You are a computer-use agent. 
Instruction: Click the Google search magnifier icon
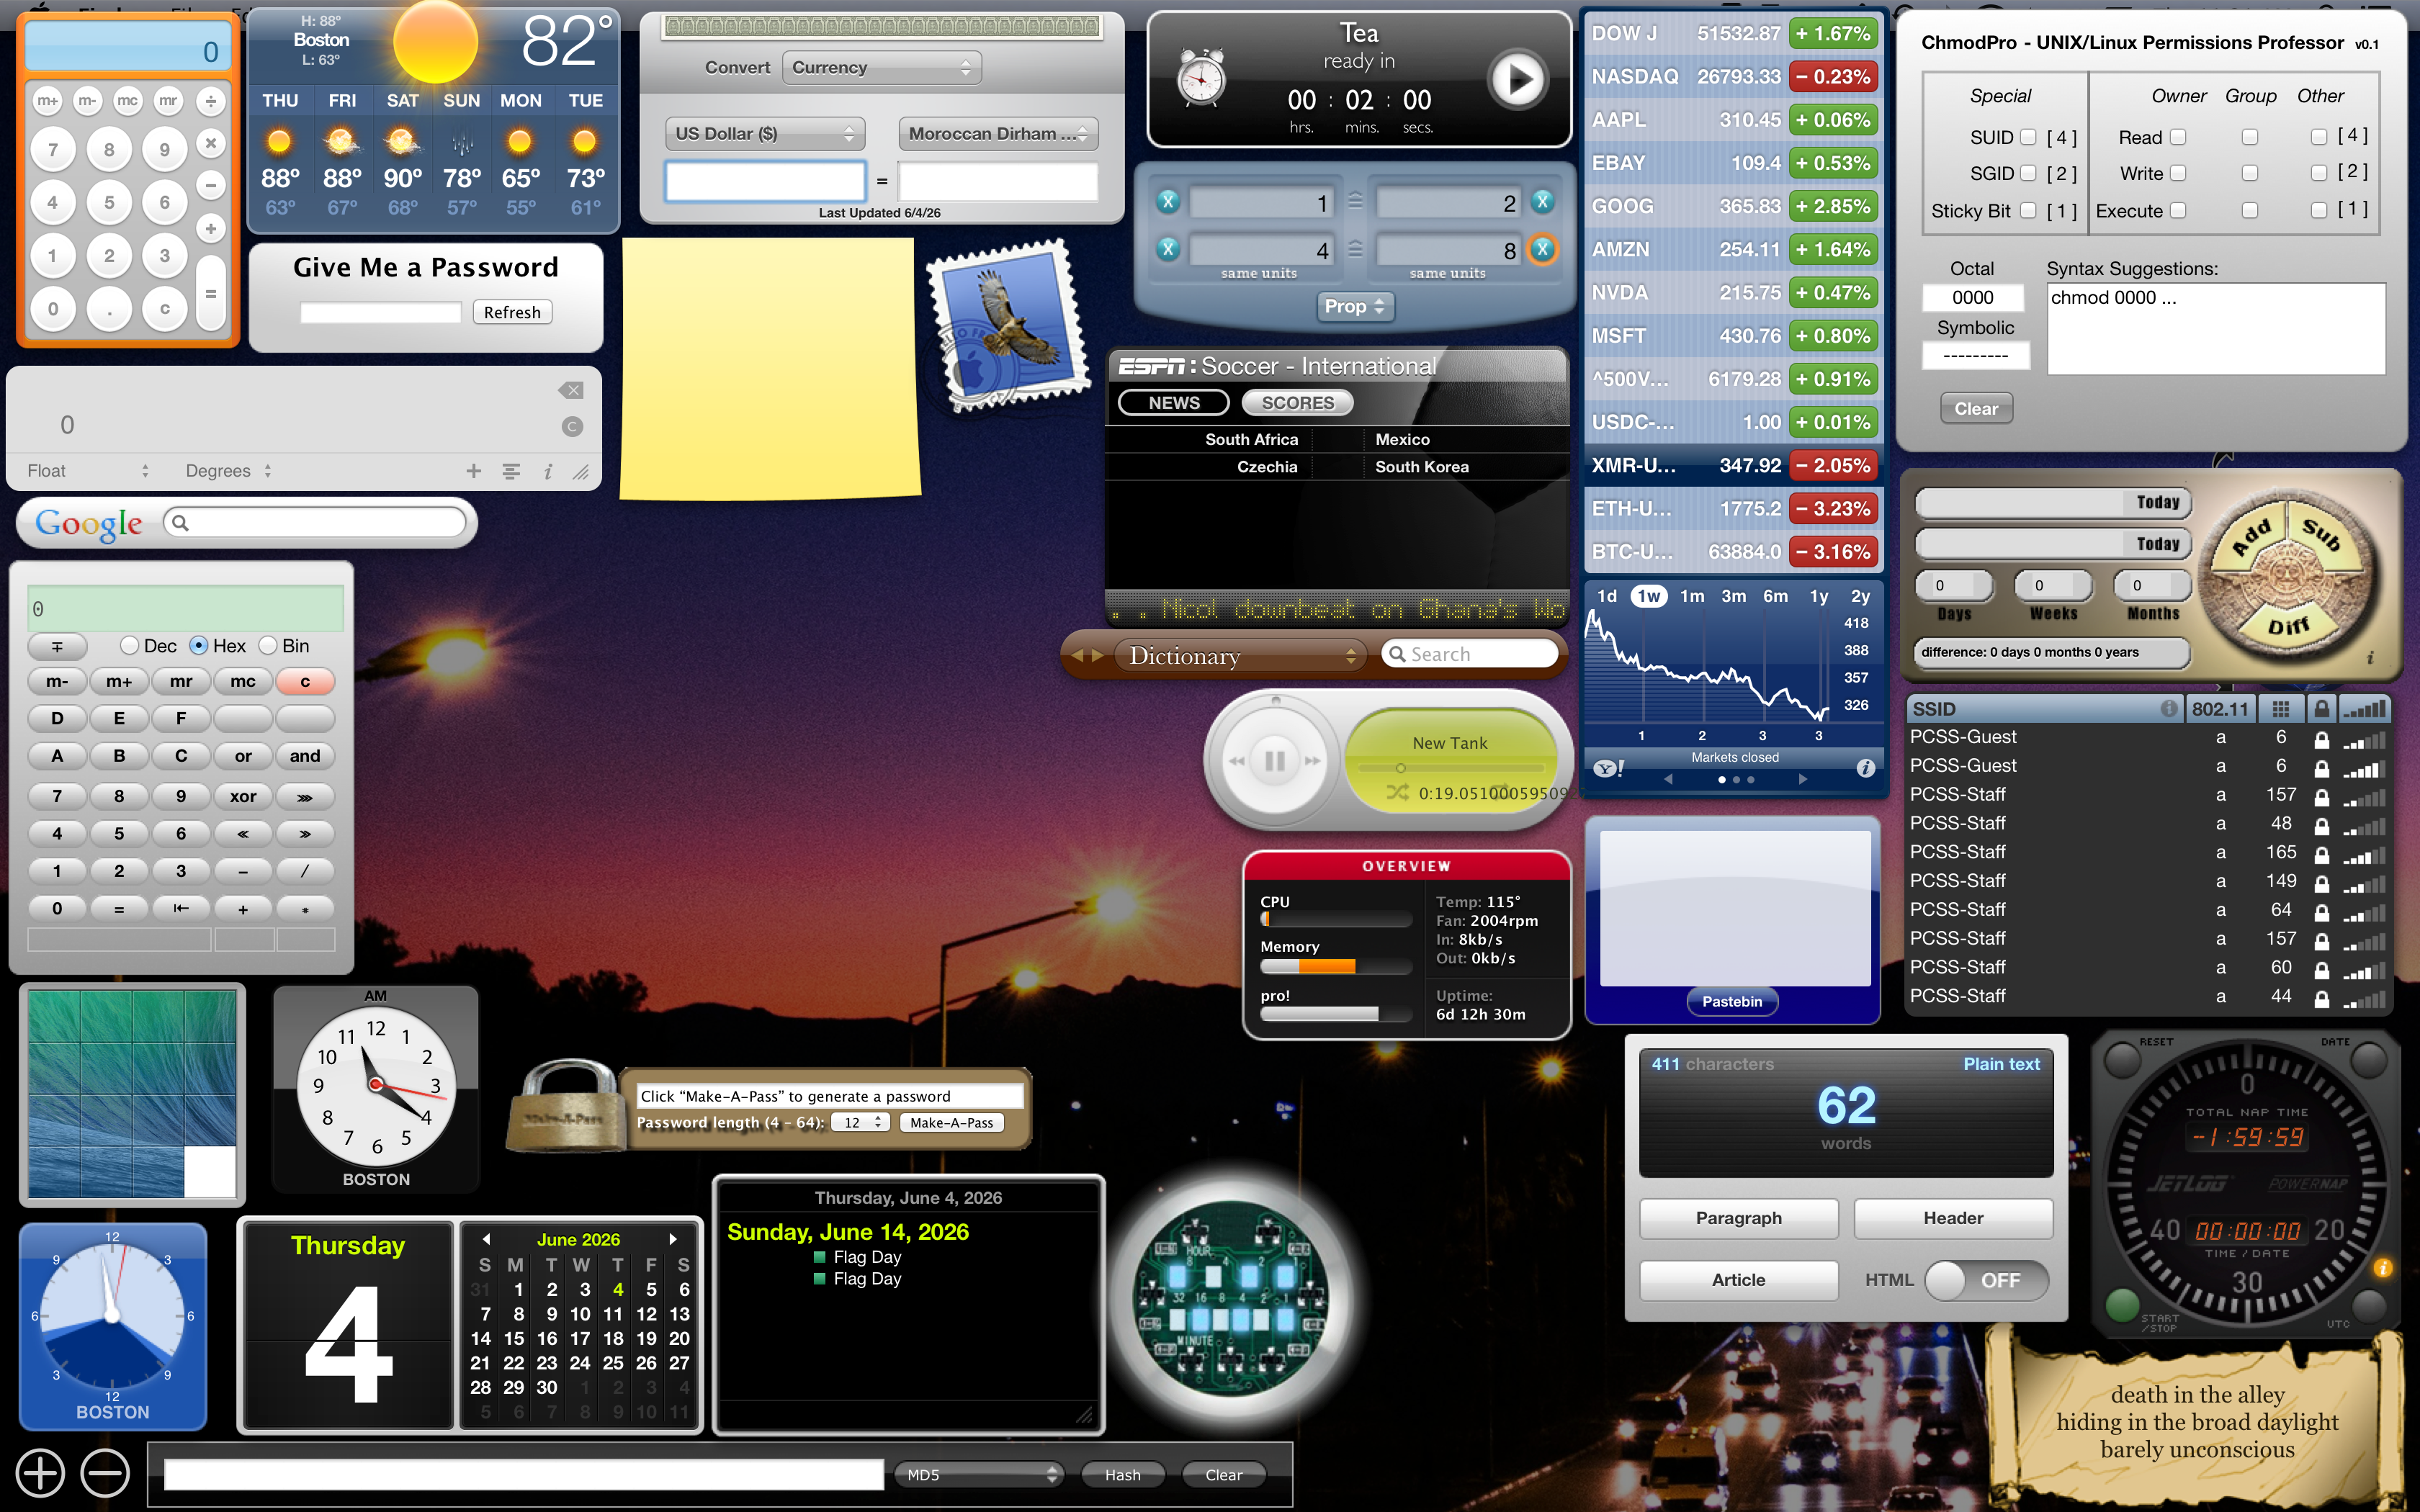click(180, 522)
